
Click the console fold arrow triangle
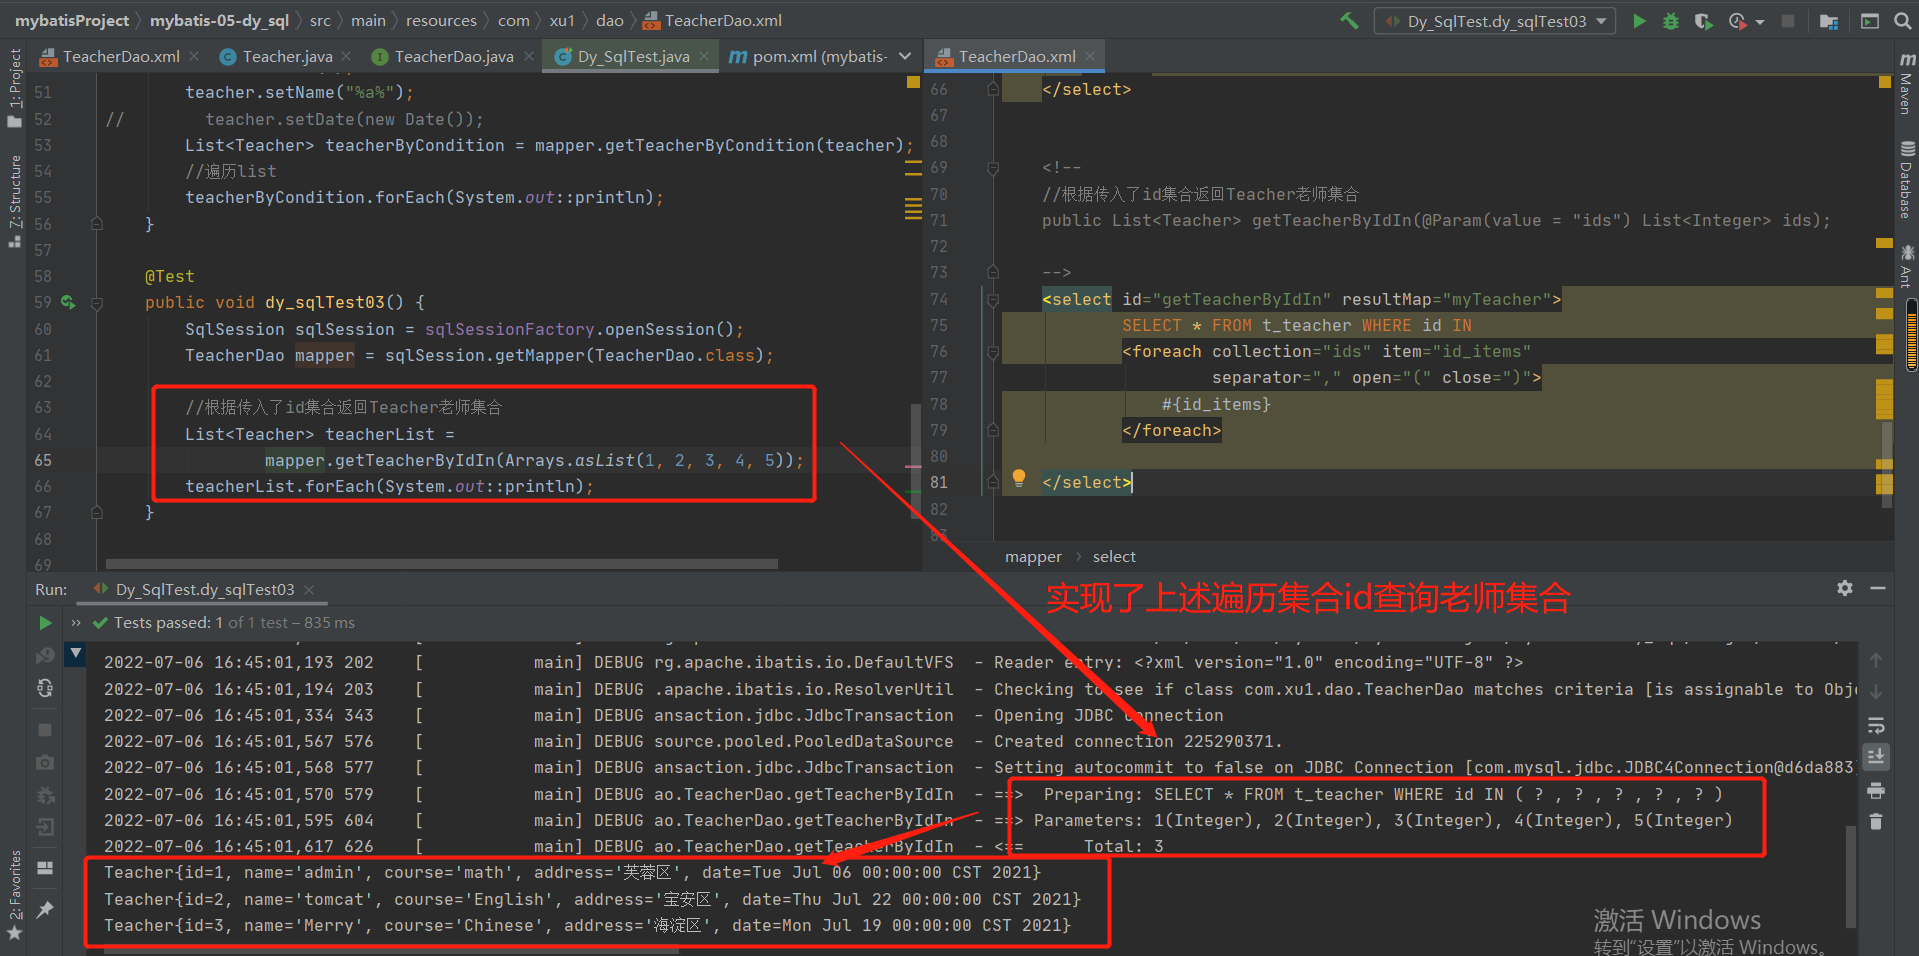(x=76, y=654)
